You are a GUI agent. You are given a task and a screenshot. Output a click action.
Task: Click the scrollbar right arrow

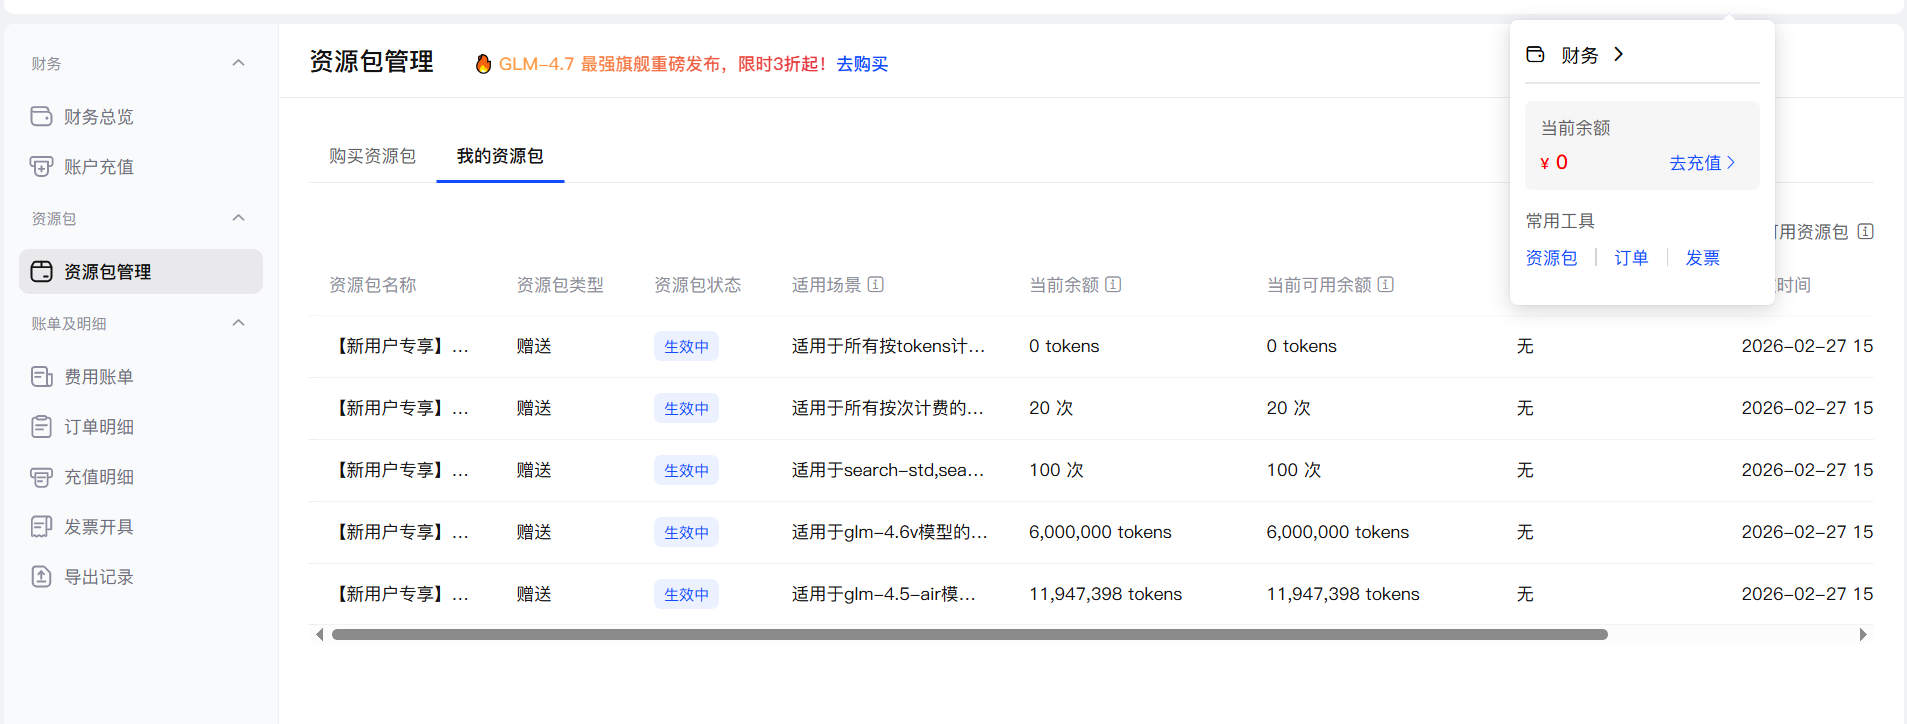click(x=1863, y=635)
